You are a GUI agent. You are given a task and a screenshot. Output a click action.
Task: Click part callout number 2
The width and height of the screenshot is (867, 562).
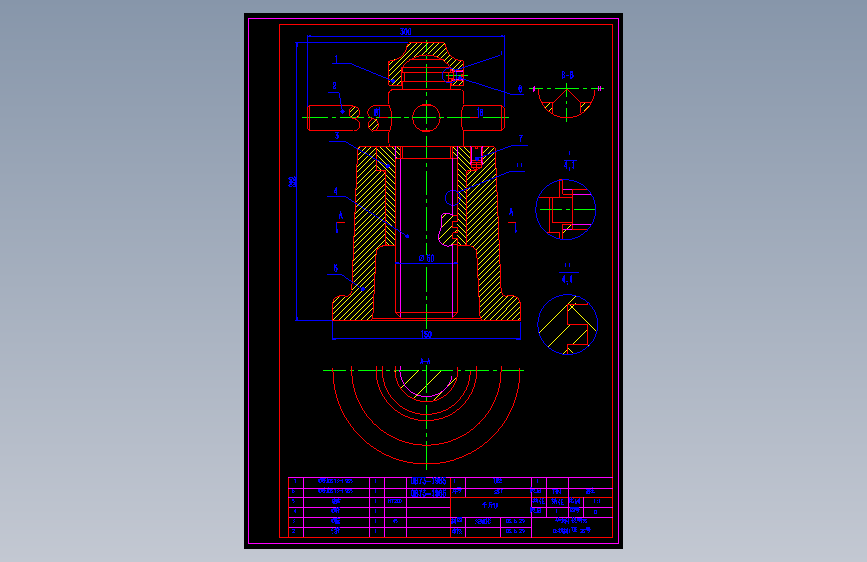click(x=335, y=86)
